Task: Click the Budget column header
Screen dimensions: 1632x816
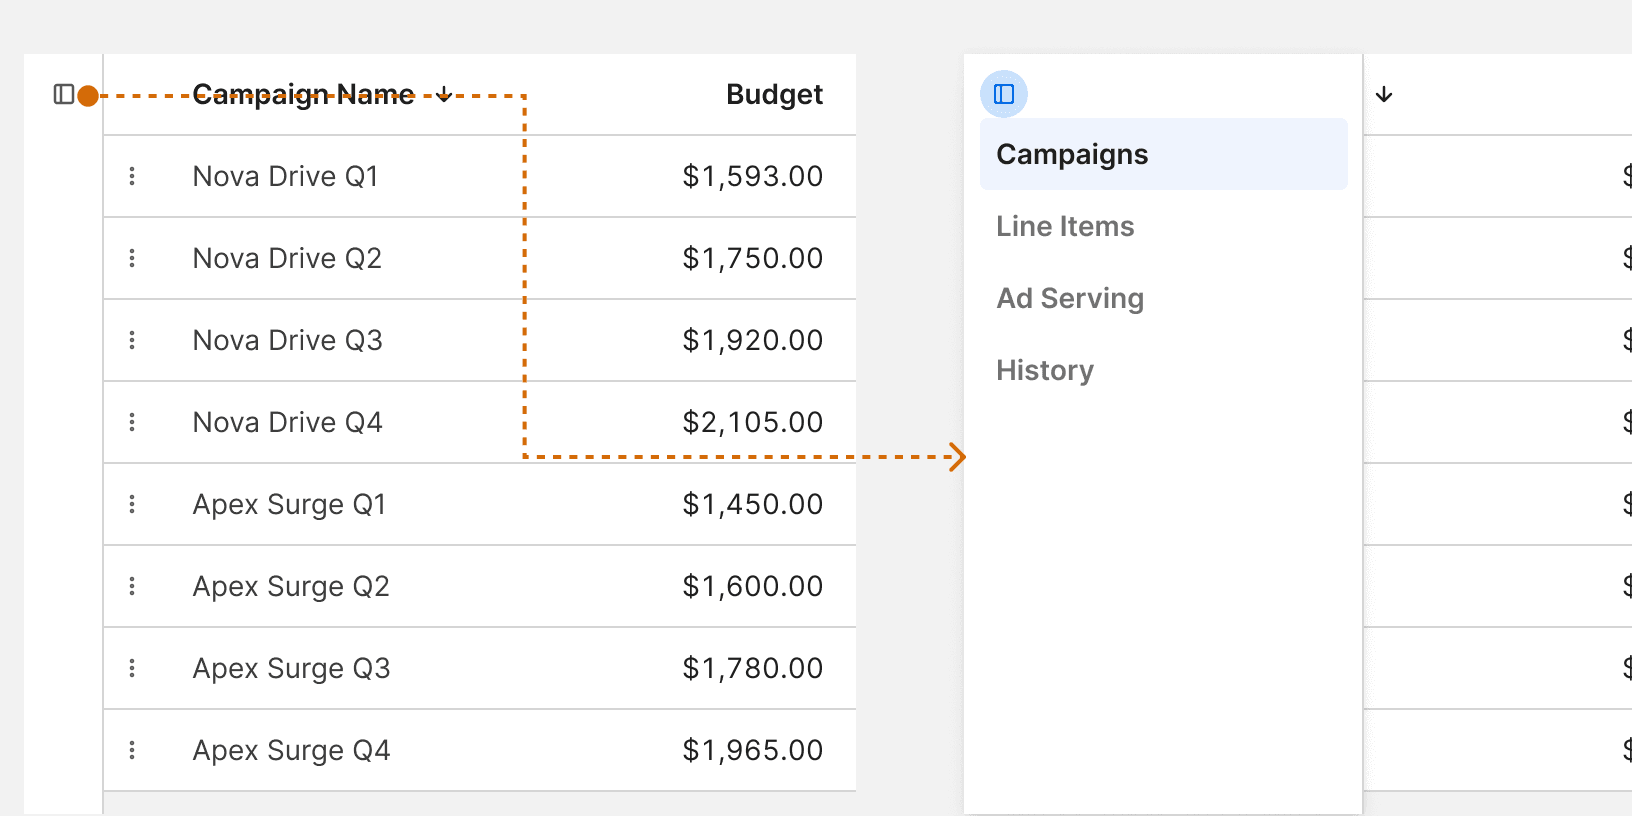Action: pyautogui.click(x=774, y=95)
